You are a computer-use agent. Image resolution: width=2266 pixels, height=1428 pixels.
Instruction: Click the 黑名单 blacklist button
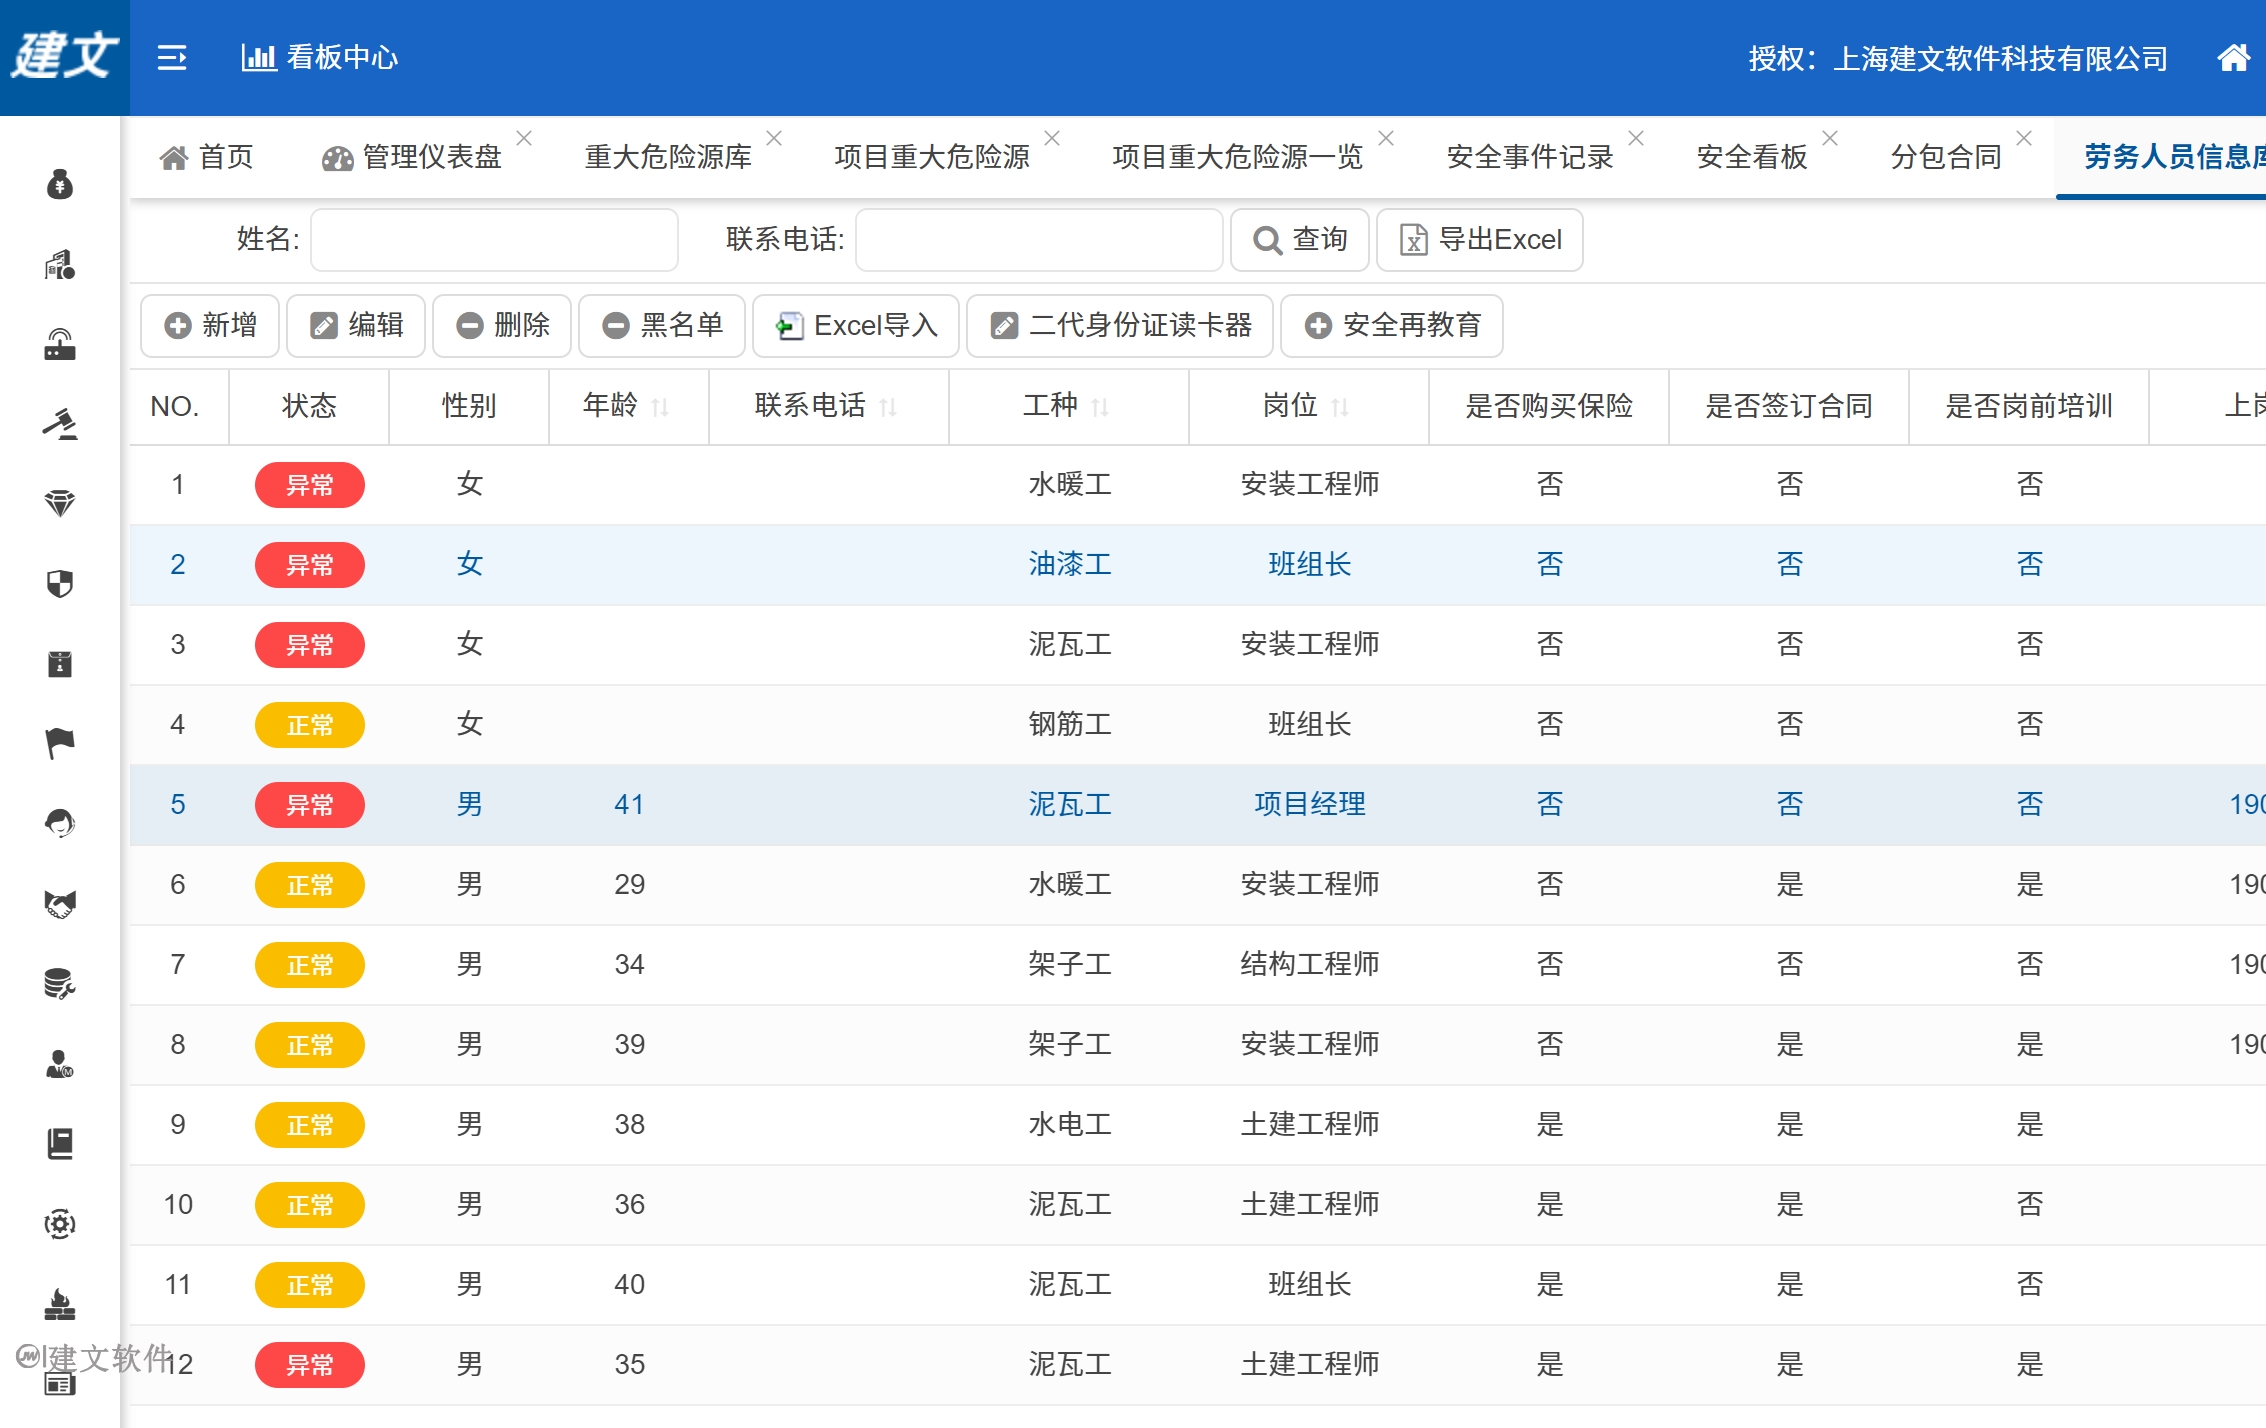pyautogui.click(x=662, y=326)
